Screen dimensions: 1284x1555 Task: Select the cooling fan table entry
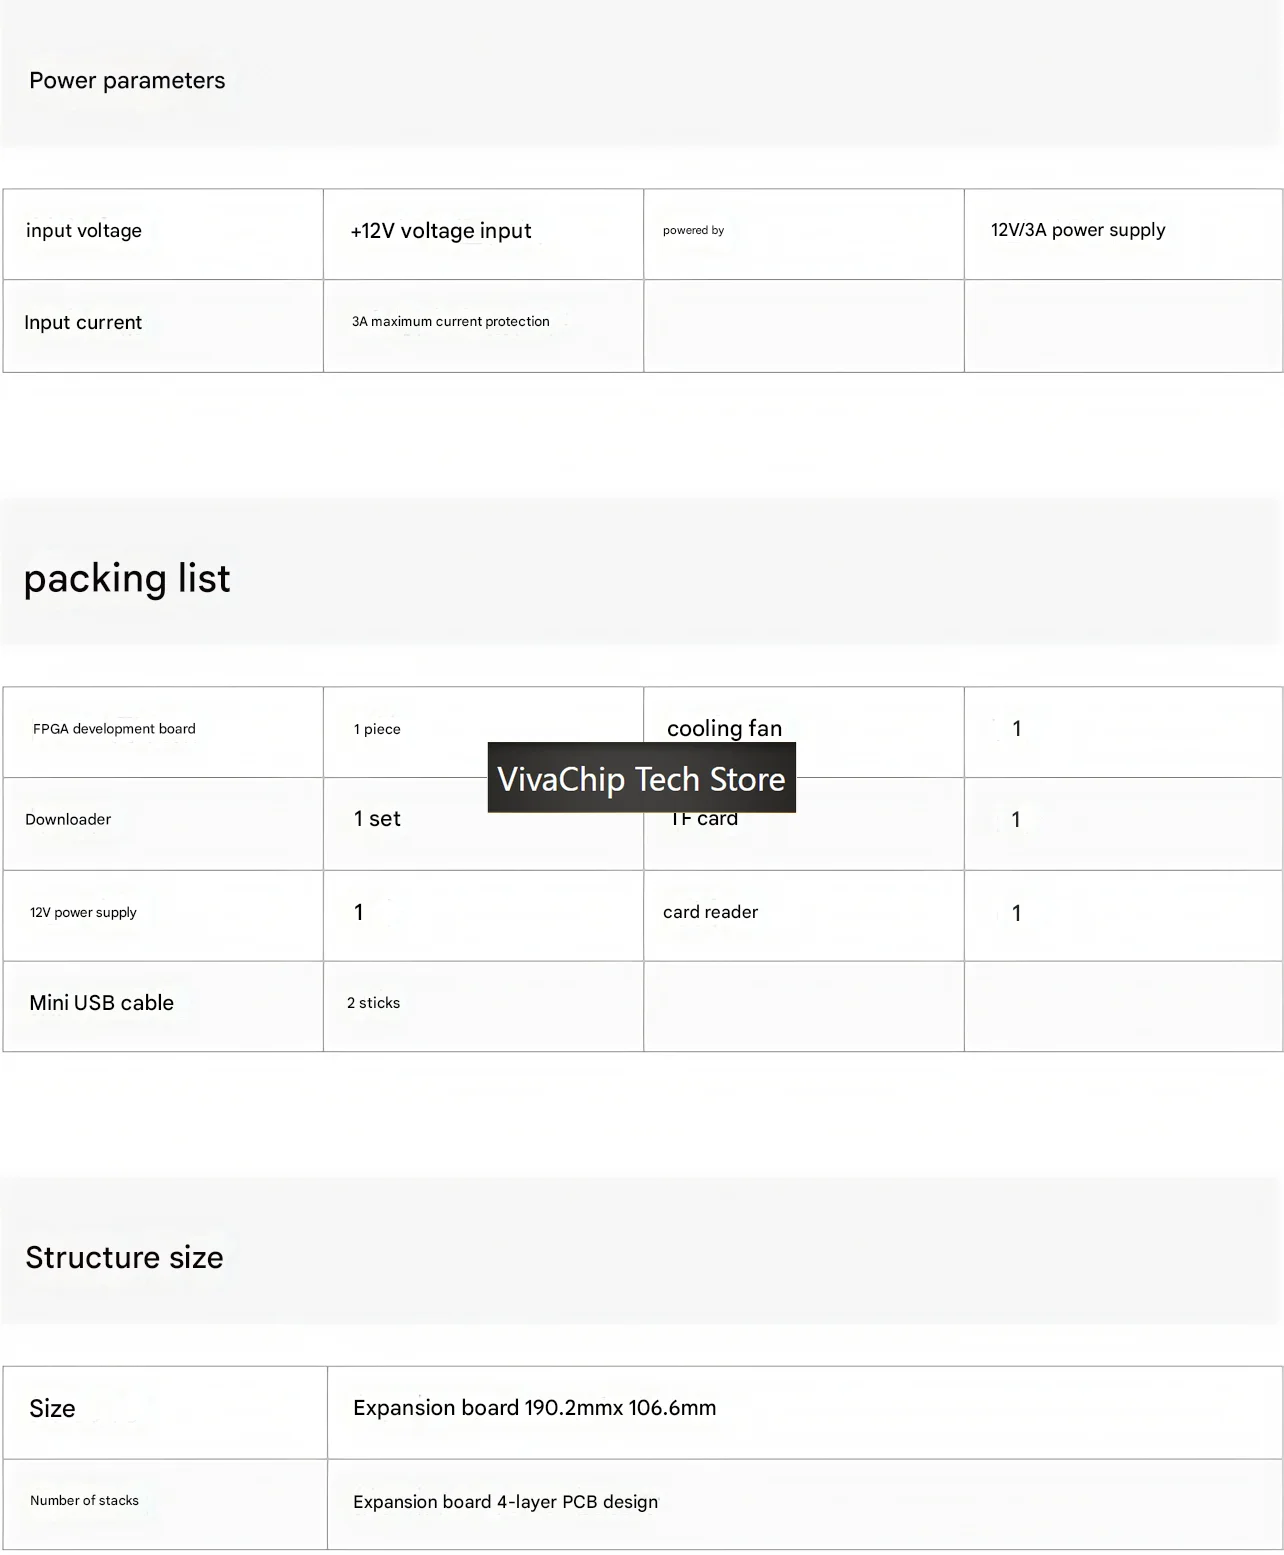pos(803,732)
